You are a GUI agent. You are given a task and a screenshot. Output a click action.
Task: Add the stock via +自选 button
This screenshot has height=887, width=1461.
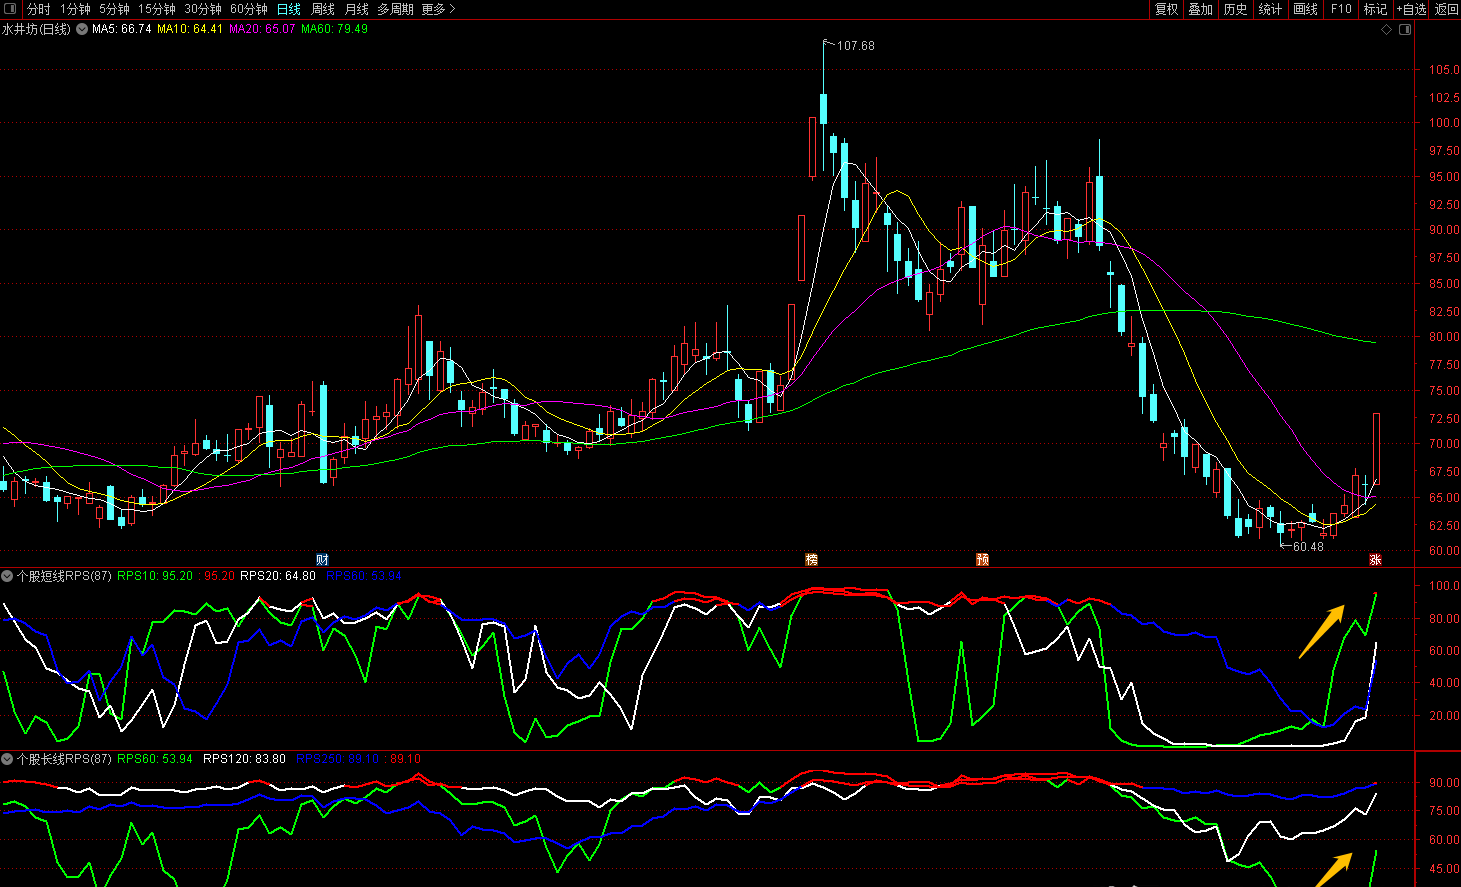pos(1412,9)
